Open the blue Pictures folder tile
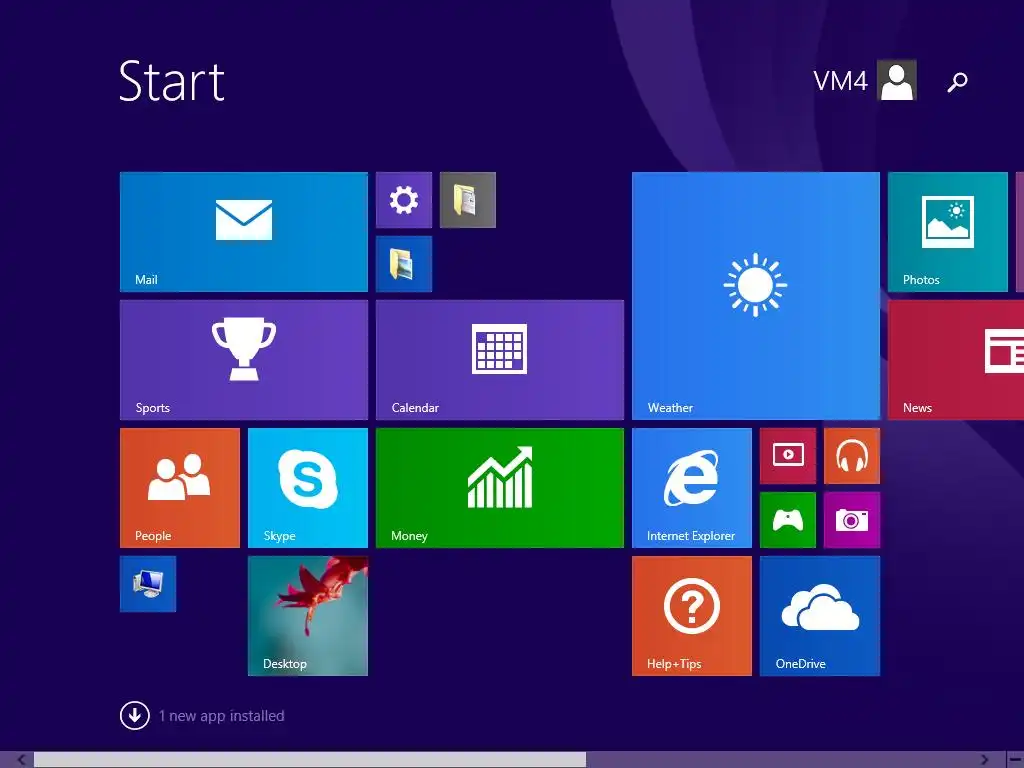This screenshot has width=1024, height=768. (x=404, y=264)
